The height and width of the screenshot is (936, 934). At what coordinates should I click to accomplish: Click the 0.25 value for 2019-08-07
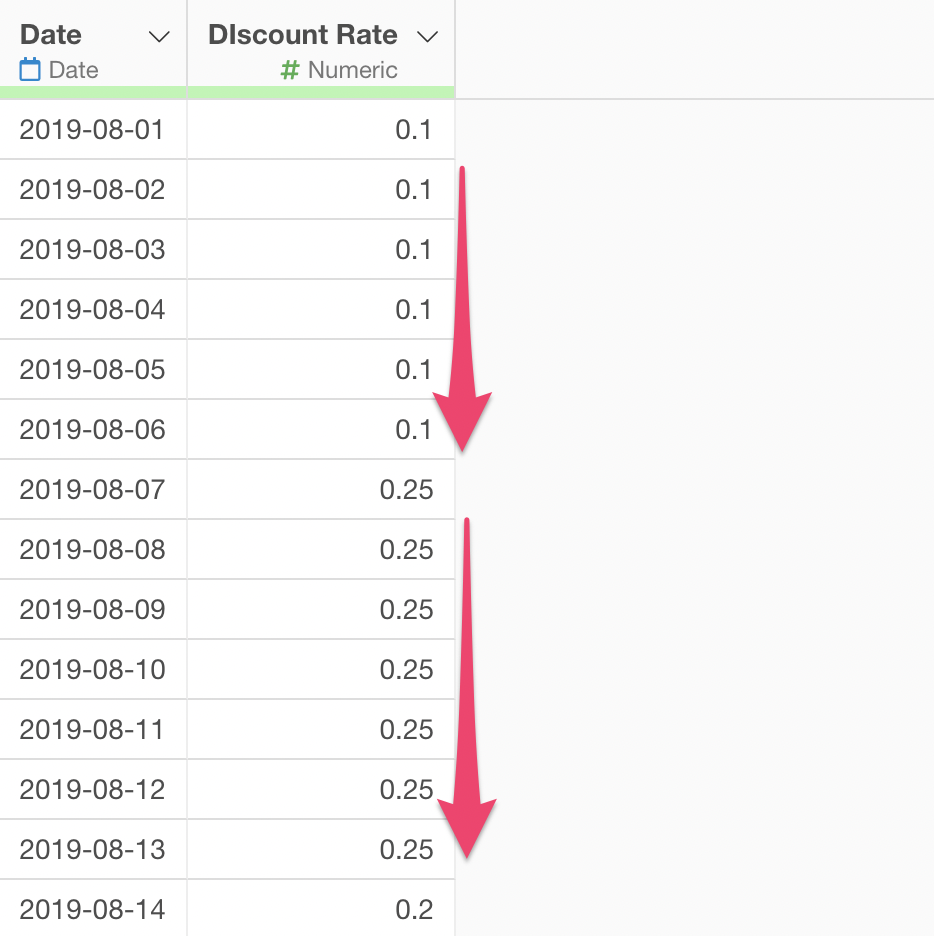point(406,490)
